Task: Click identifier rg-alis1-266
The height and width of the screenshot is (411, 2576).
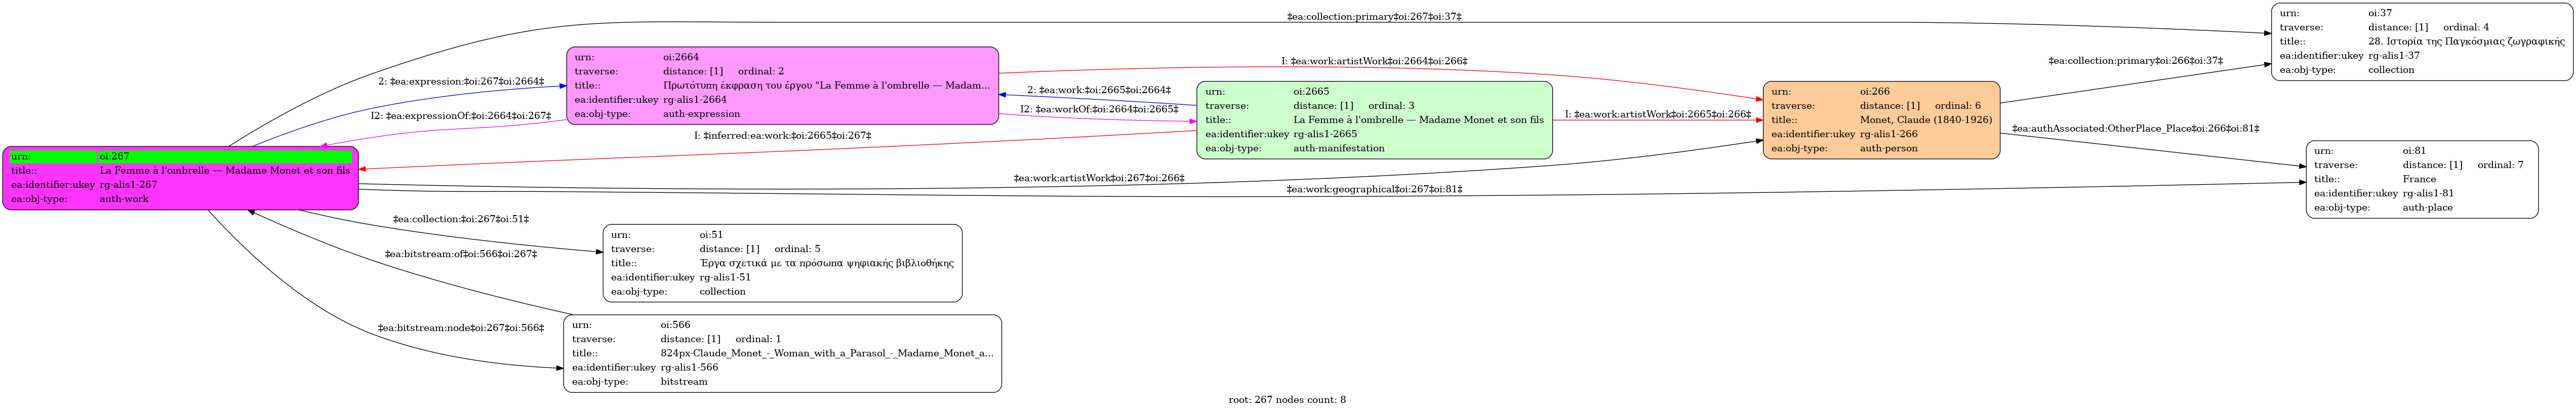Action: (1889, 134)
